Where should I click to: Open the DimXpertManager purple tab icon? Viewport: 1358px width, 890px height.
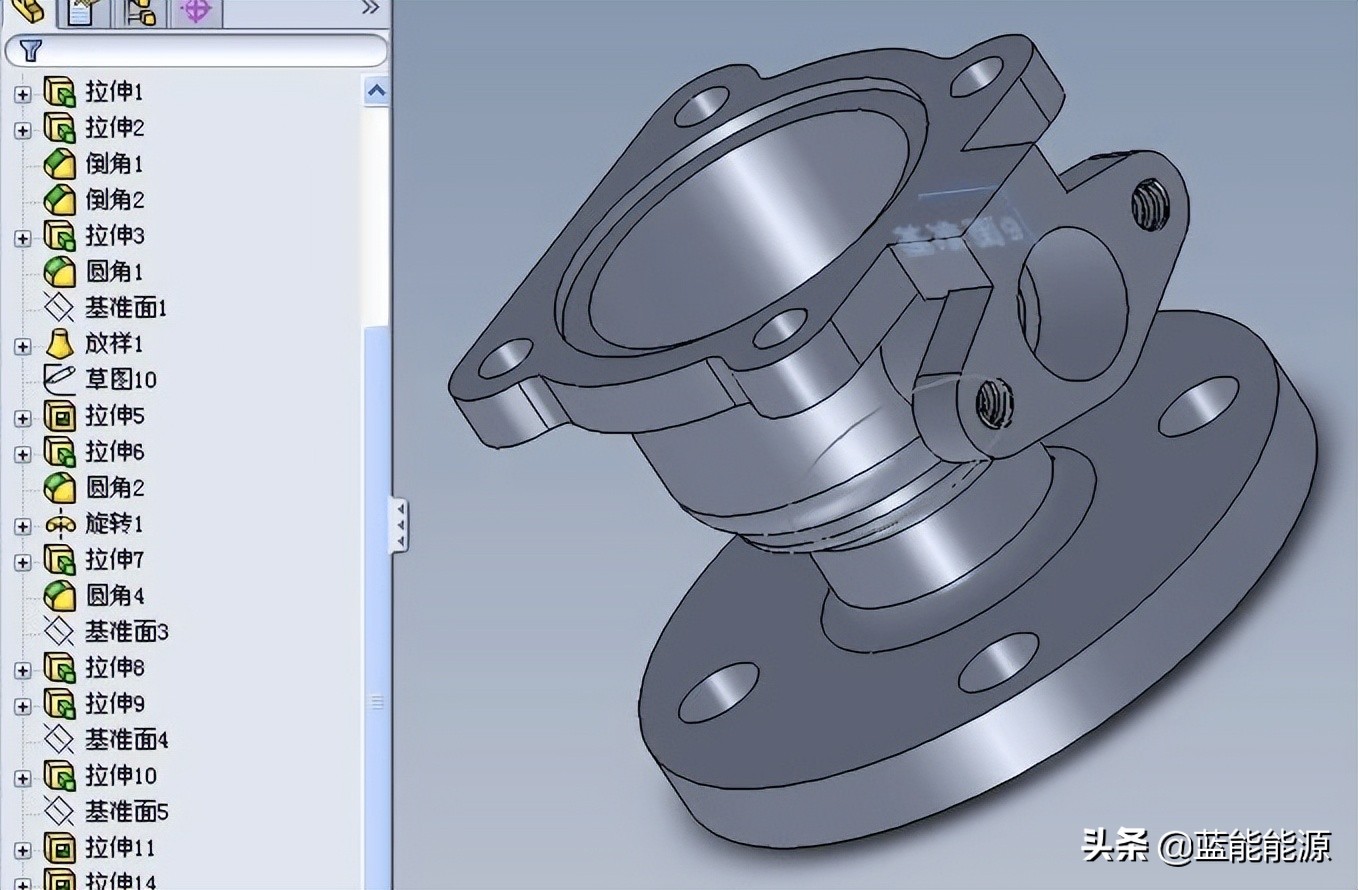(x=197, y=10)
